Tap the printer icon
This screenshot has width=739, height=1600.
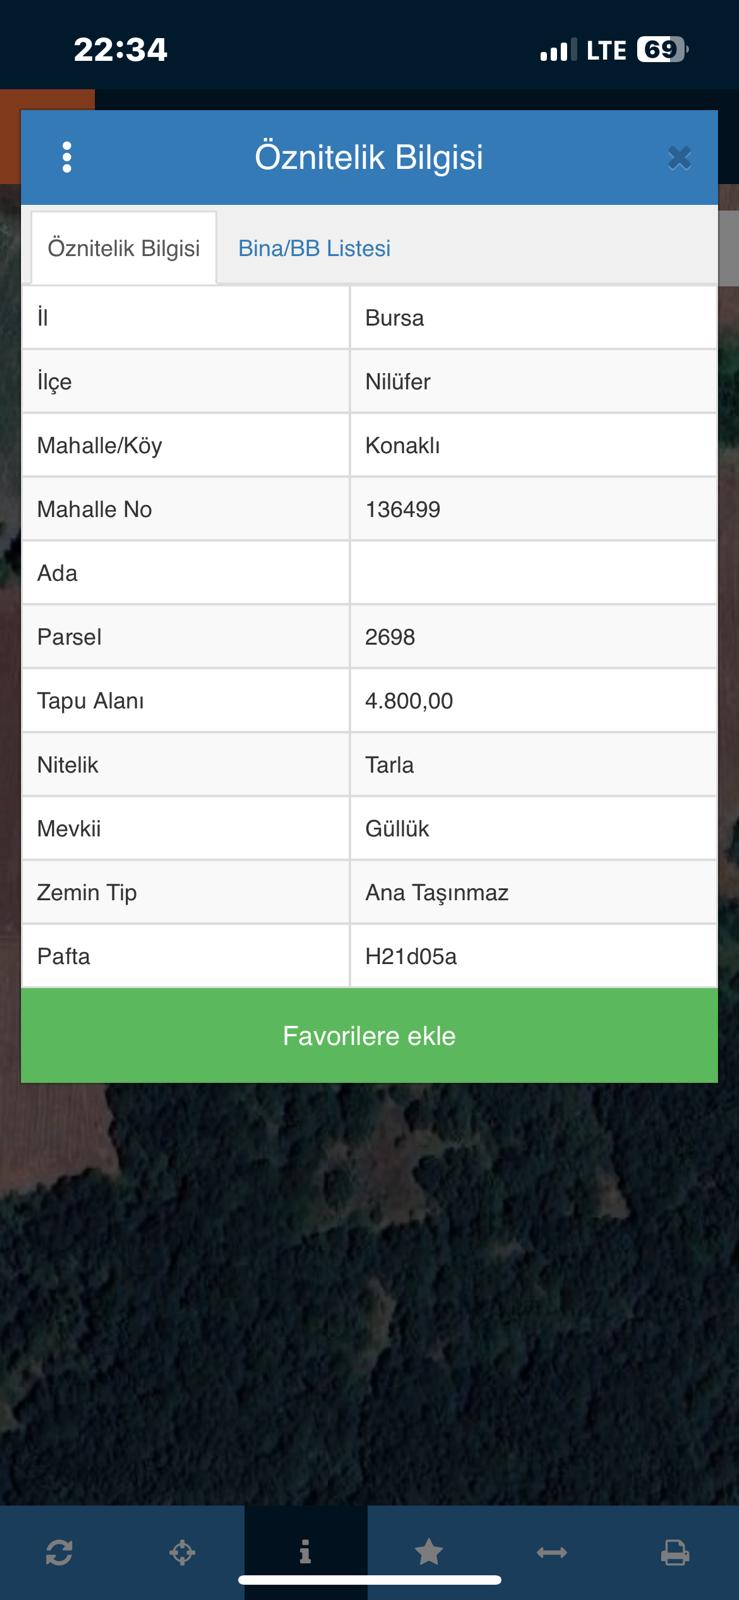point(675,1552)
